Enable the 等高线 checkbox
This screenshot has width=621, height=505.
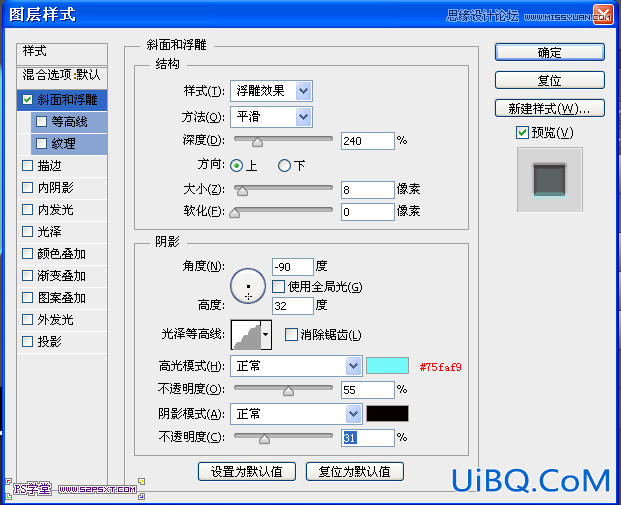pyautogui.click(x=41, y=122)
